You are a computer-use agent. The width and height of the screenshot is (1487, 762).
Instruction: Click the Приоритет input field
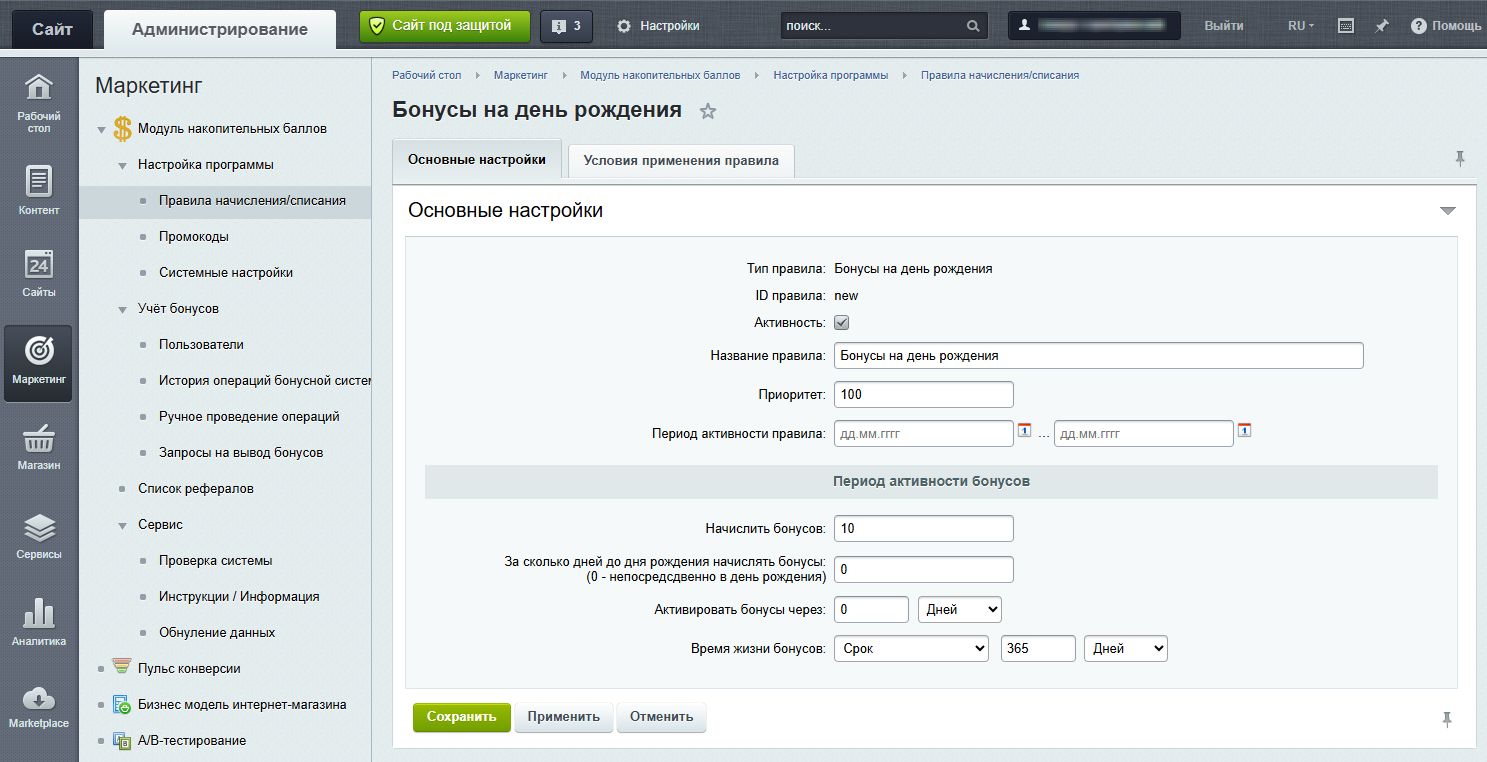point(924,395)
